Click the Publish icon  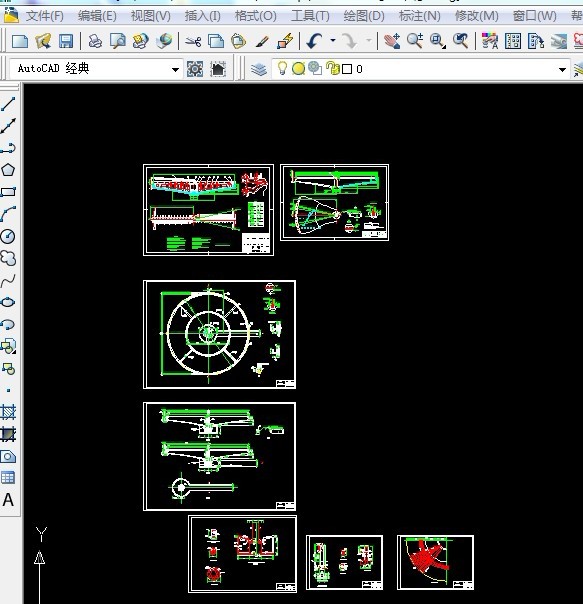(141, 41)
